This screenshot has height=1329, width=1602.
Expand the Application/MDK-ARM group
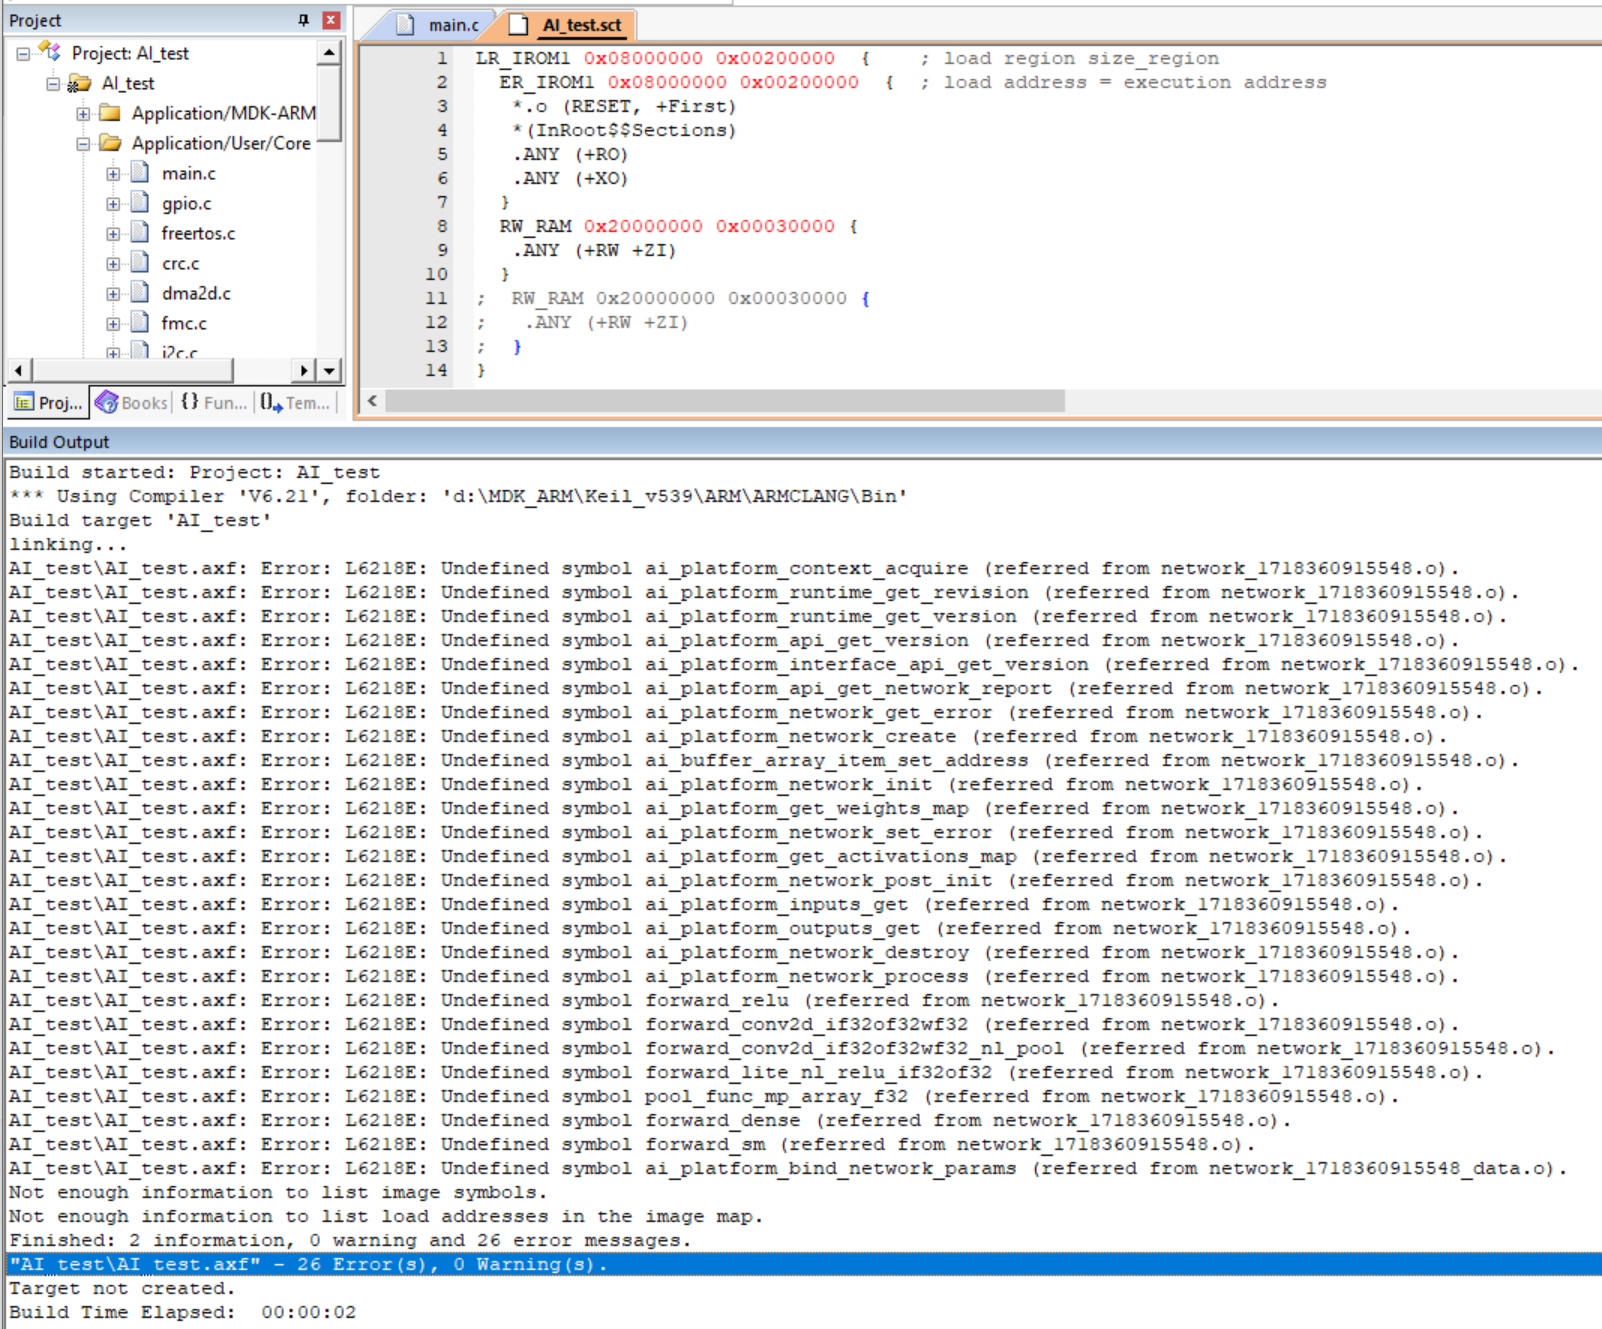tap(83, 113)
